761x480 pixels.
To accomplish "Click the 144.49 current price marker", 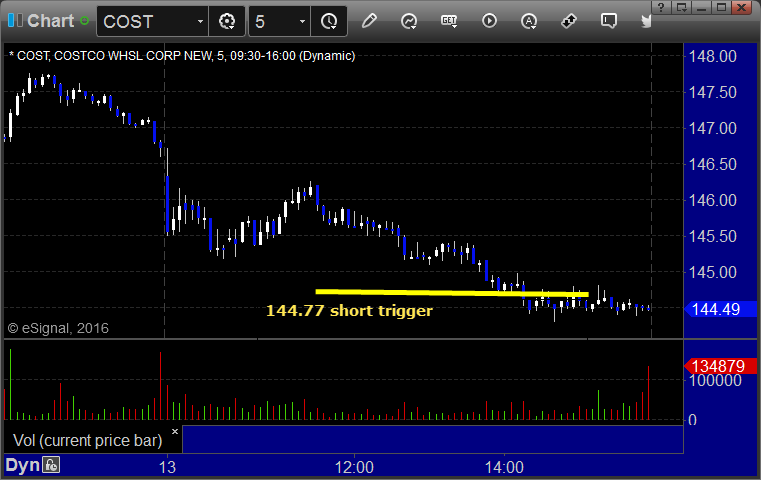I will [720, 309].
